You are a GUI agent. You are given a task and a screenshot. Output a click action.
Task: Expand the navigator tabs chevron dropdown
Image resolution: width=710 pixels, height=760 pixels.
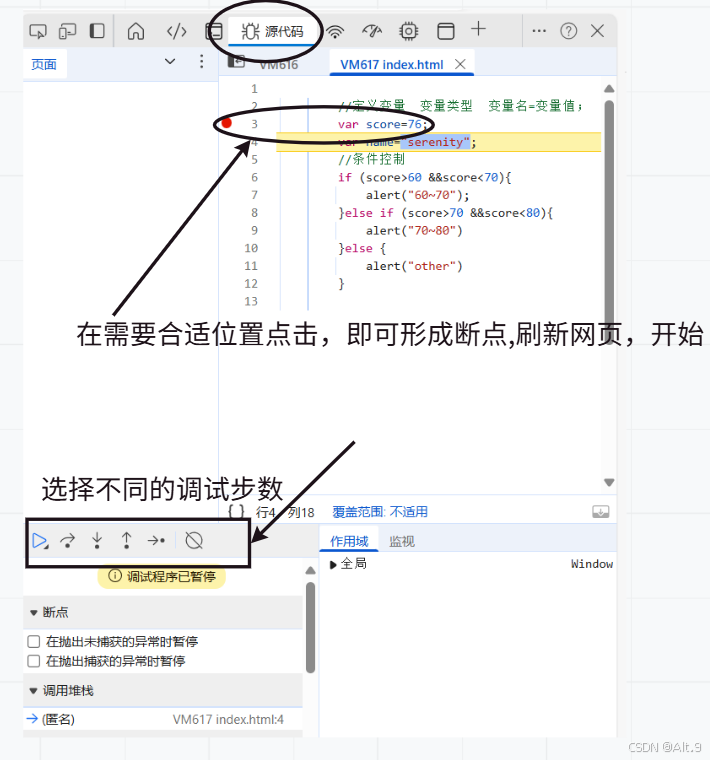tap(170, 62)
